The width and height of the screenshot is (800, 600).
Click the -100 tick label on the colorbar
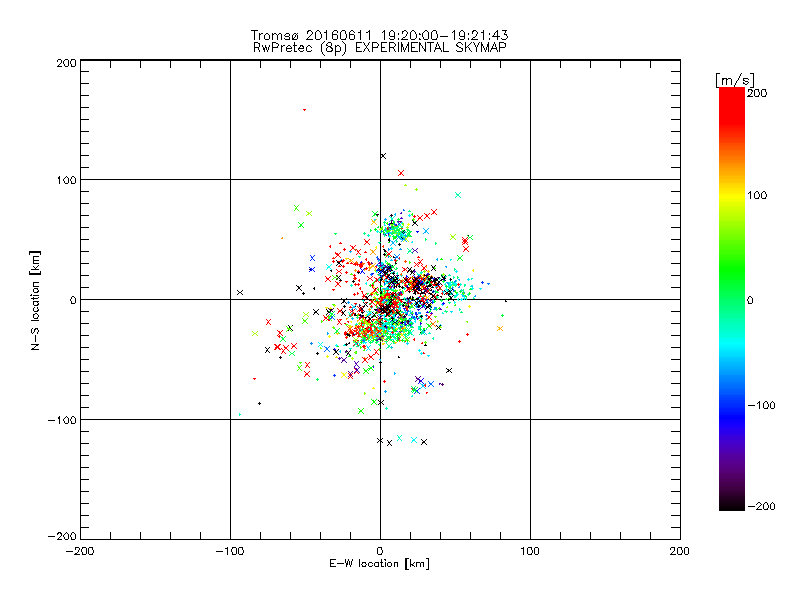761,405
